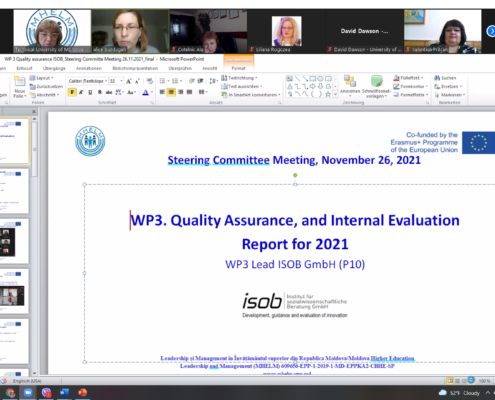The height and width of the screenshot is (400, 495).
Task: Click the increase font size icon
Action: [x=129, y=81]
